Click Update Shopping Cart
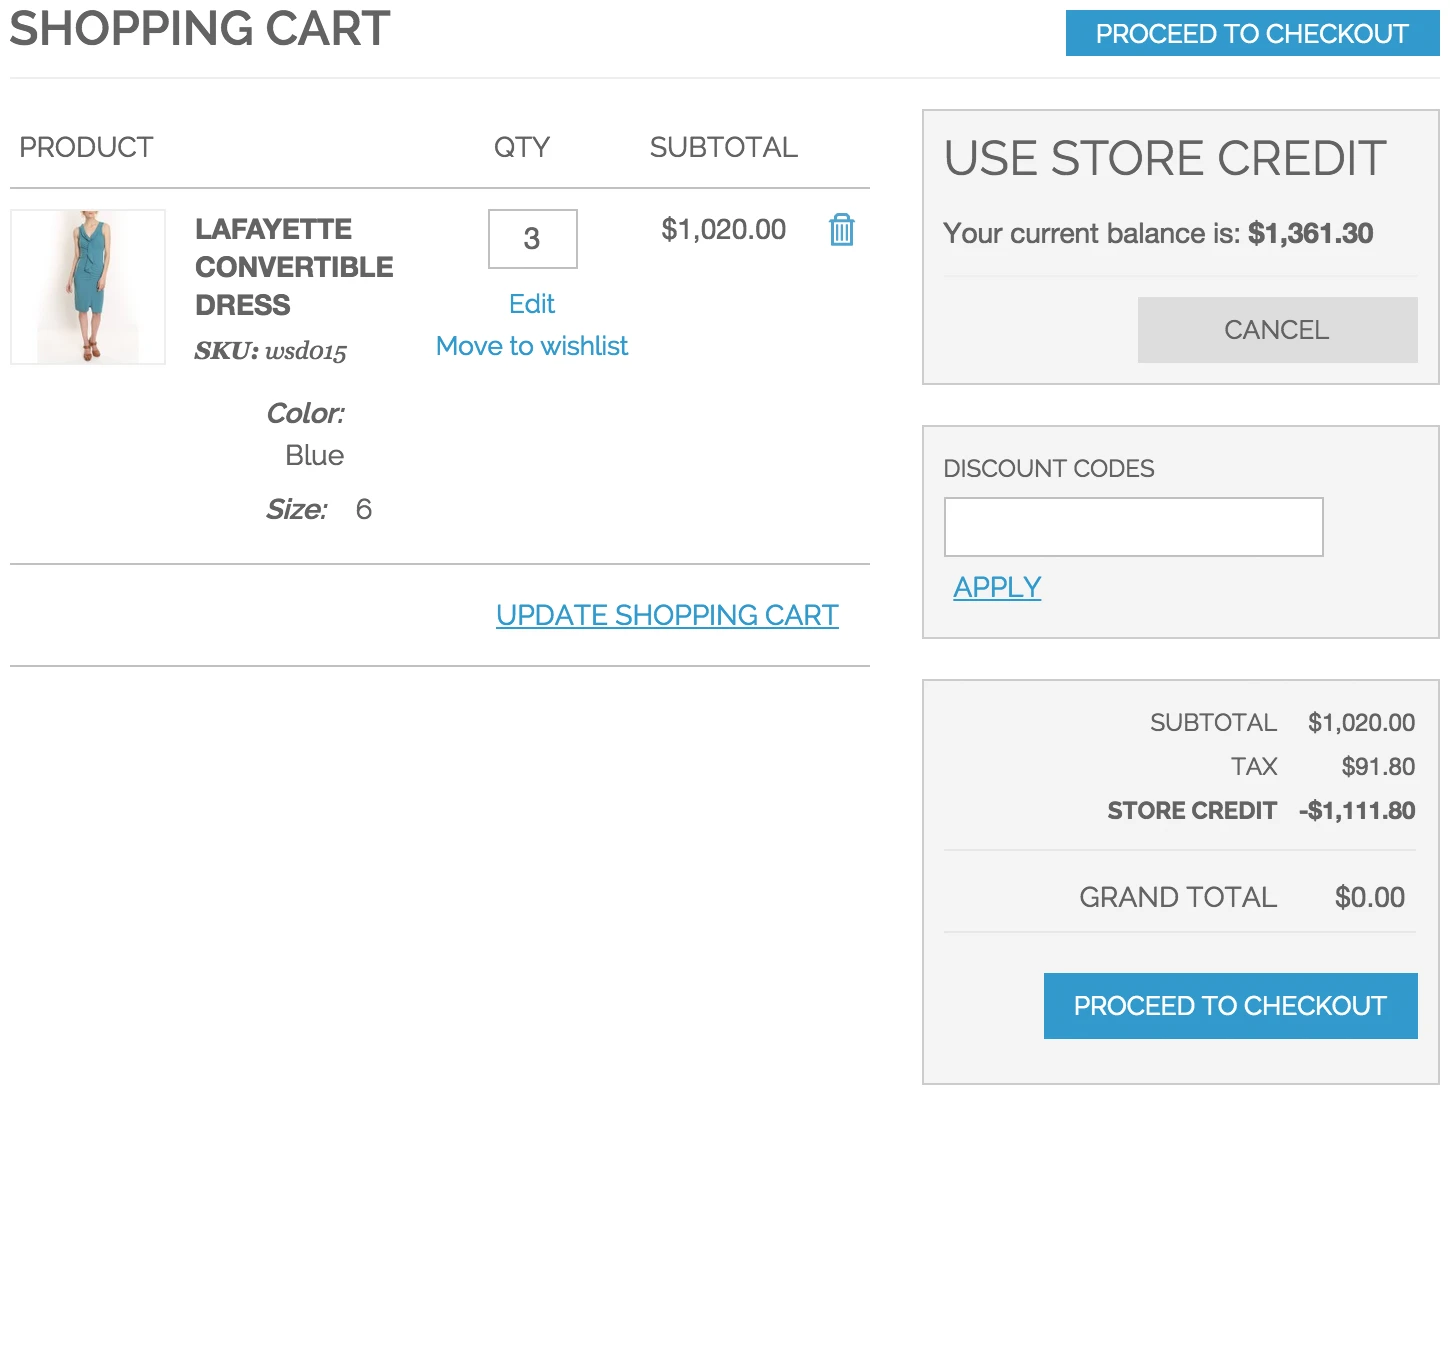 point(667,615)
